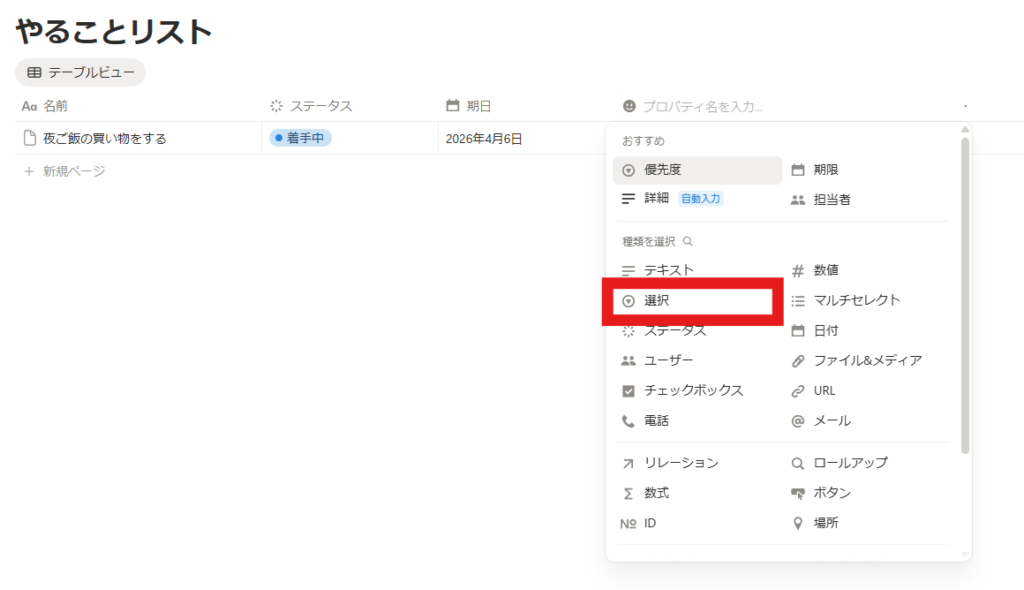Choose the 場所 pin icon property type
Screen dimensions: 1024x590
pyautogui.click(x=798, y=523)
